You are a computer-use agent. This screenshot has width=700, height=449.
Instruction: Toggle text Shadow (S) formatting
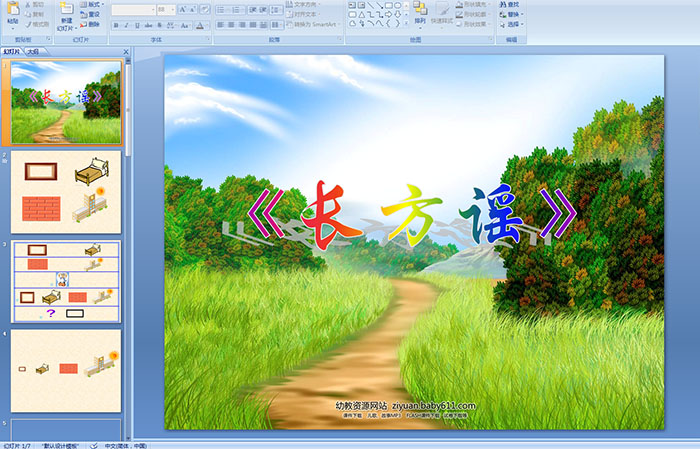[x=159, y=25]
